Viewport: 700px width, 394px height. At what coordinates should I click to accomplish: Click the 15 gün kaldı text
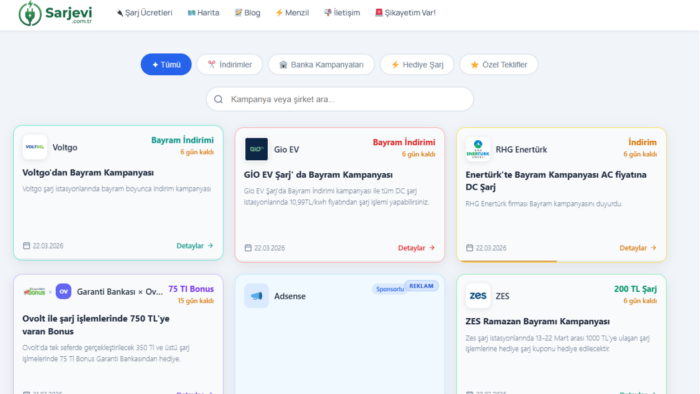tap(196, 301)
